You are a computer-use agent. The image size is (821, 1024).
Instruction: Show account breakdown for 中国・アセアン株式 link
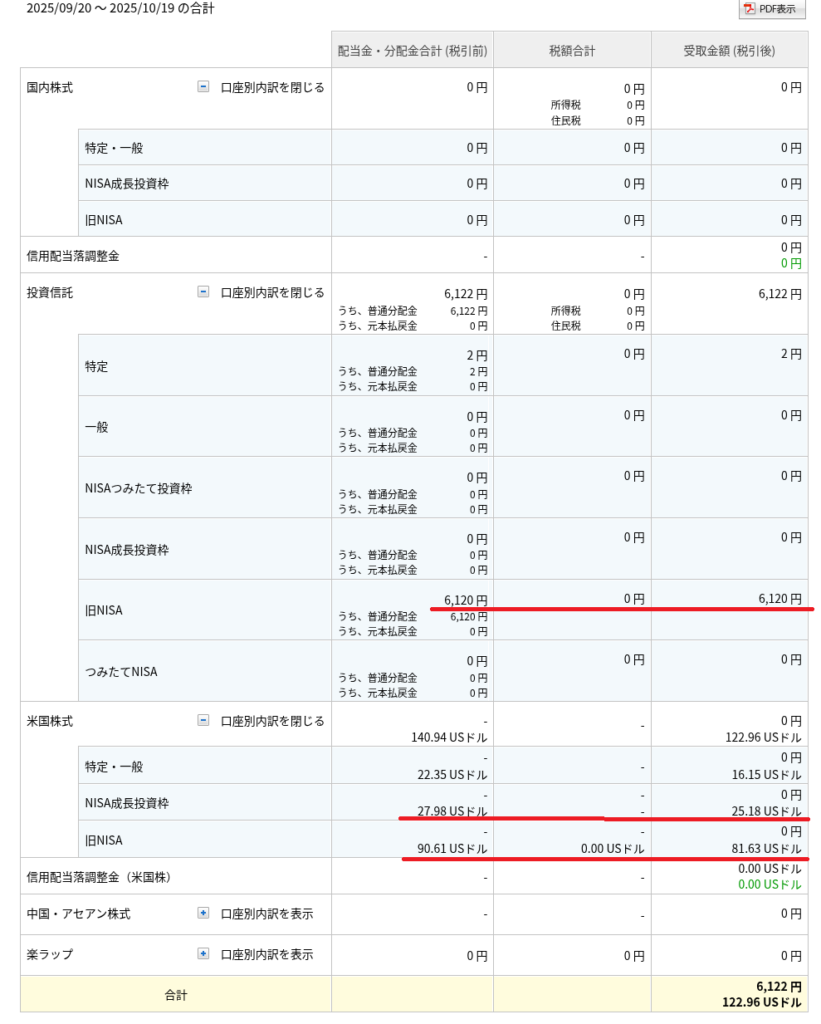coord(267,913)
